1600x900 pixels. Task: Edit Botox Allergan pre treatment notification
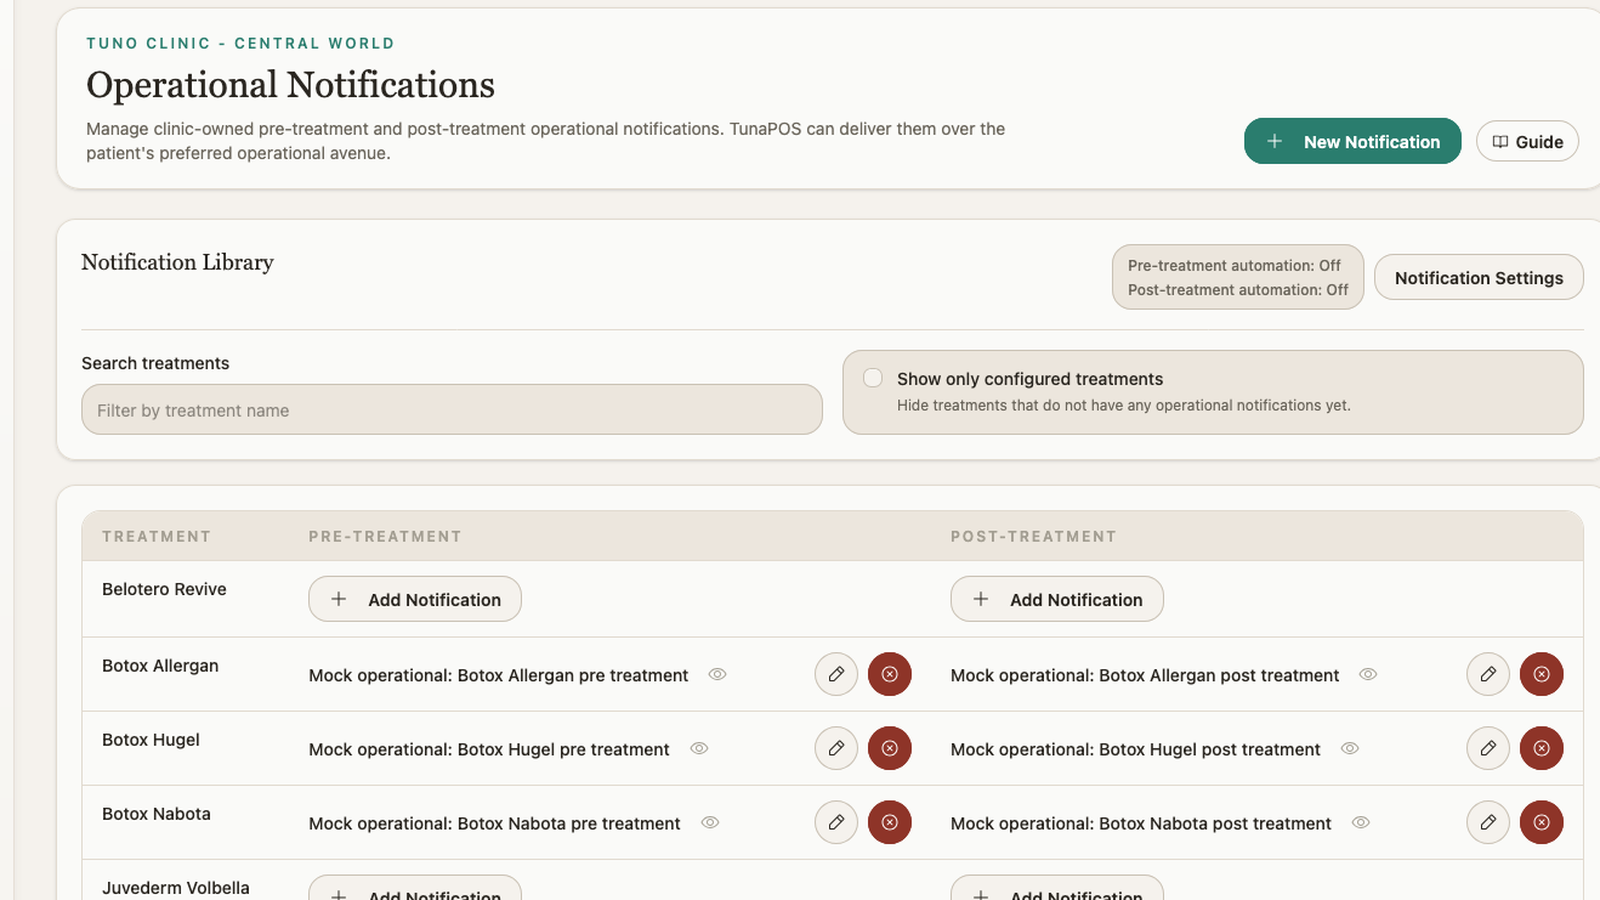(x=836, y=674)
